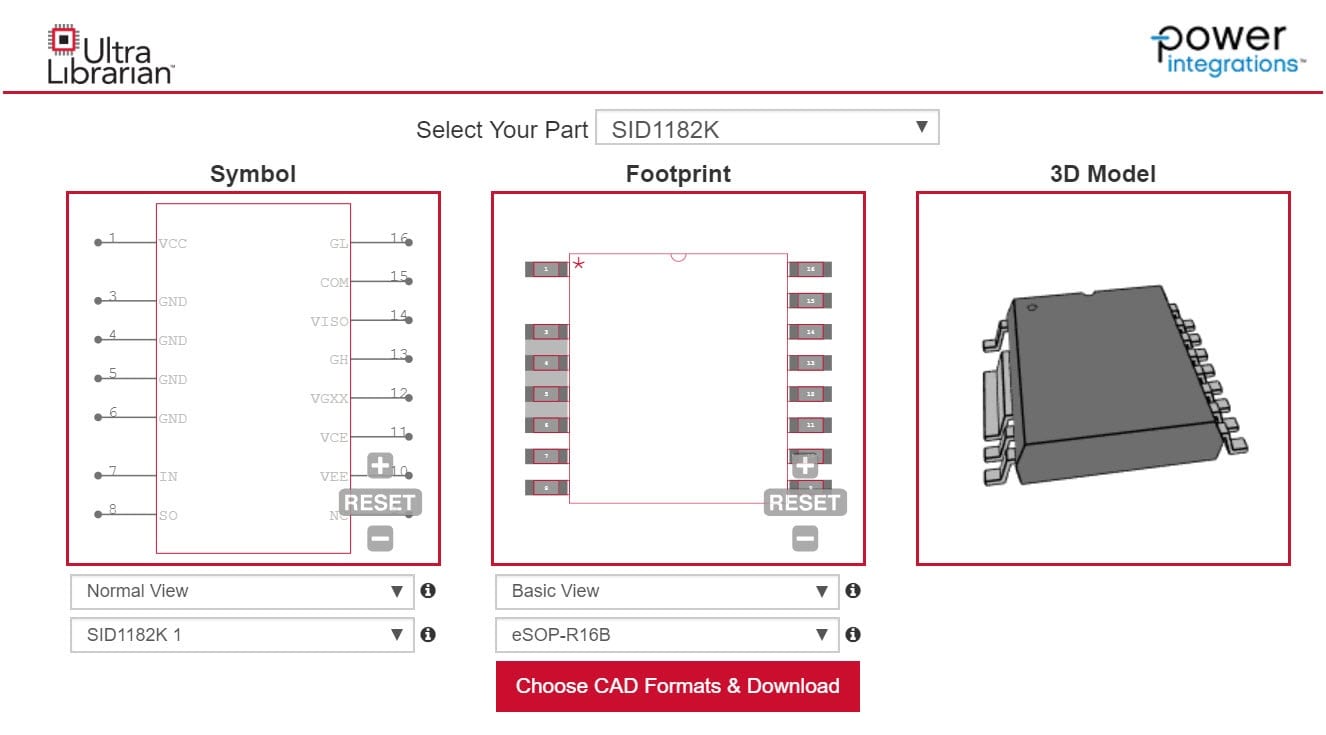Image resolution: width=1326 pixels, height=735 pixels.
Task: Reset the Footprint view zoom
Action: [x=806, y=502]
